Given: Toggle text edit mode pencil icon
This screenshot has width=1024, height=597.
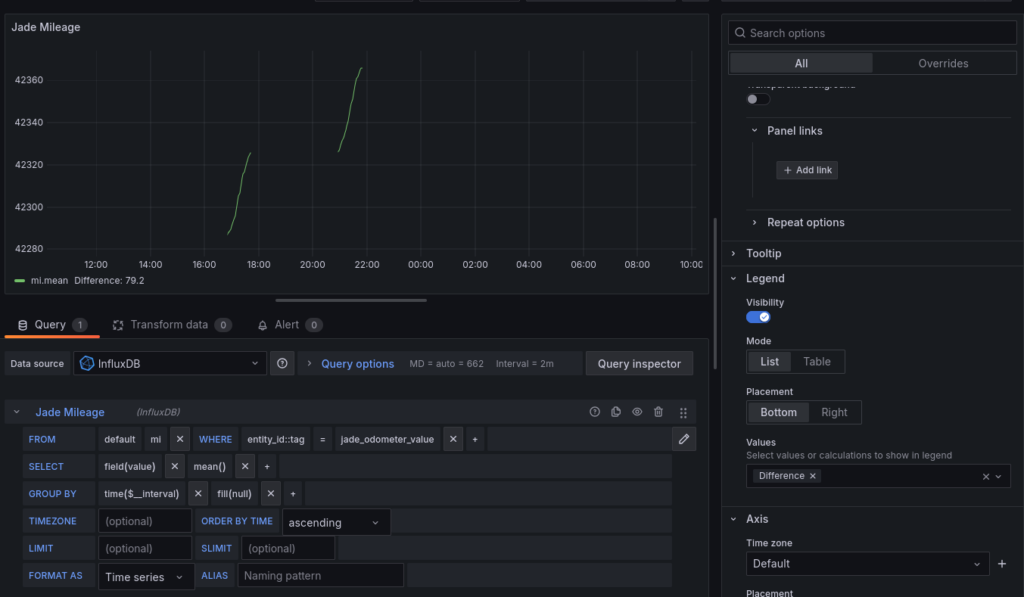Looking at the screenshot, I should [x=684, y=439].
